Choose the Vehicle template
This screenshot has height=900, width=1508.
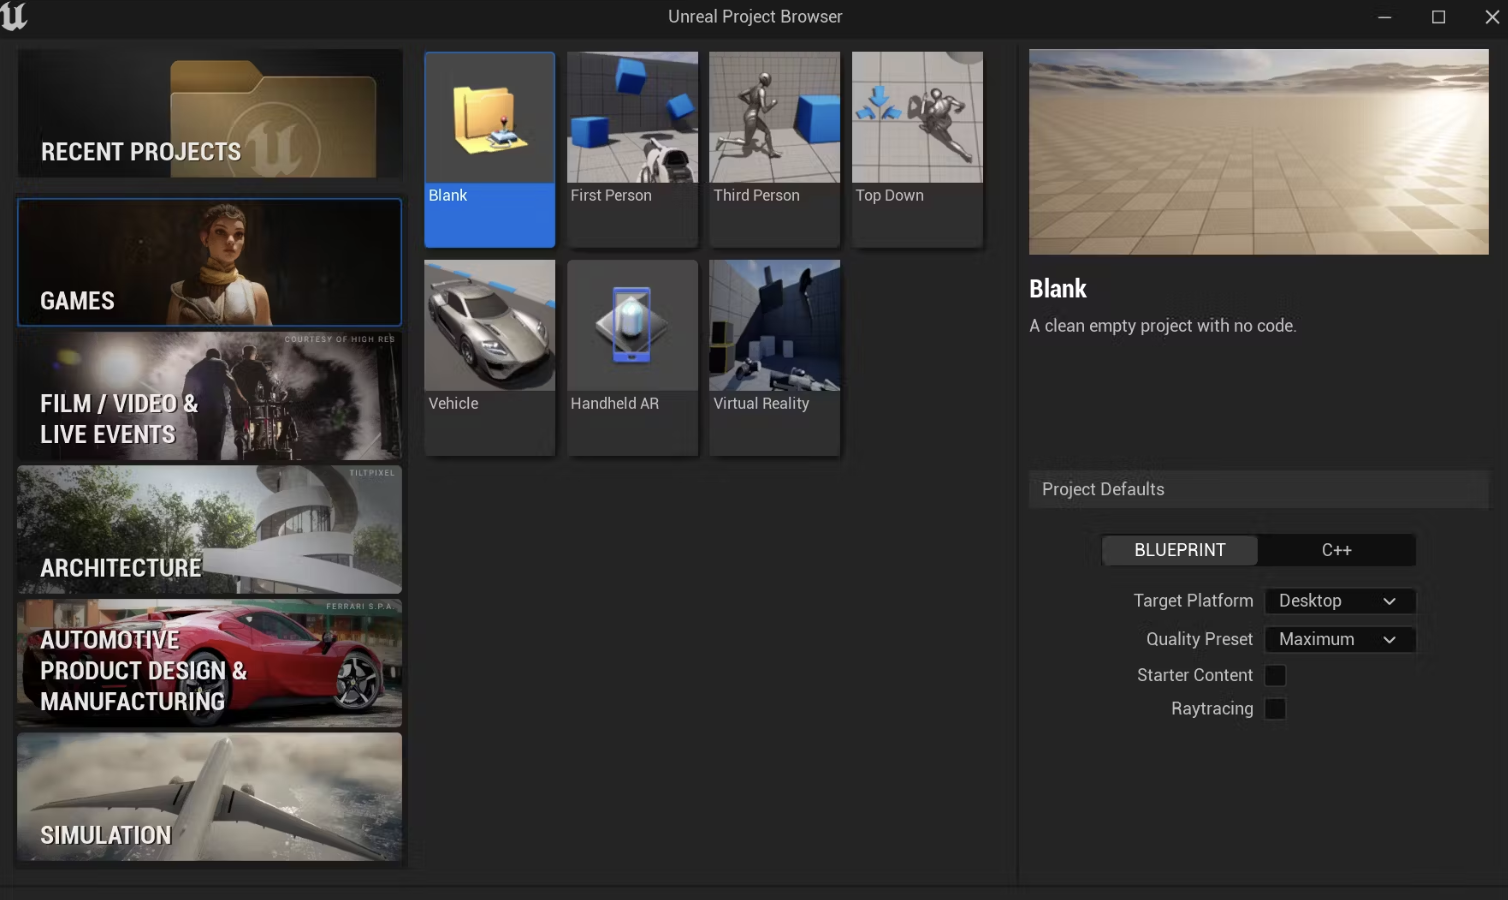[x=489, y=357]
